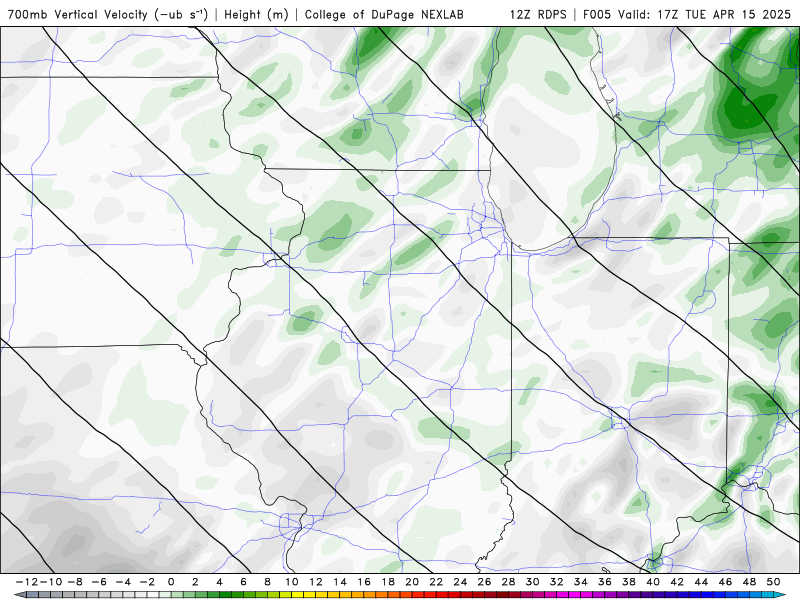Click the '10' color scale label
The height and width of the screenshot is (600, 800).
coord(291,582)
